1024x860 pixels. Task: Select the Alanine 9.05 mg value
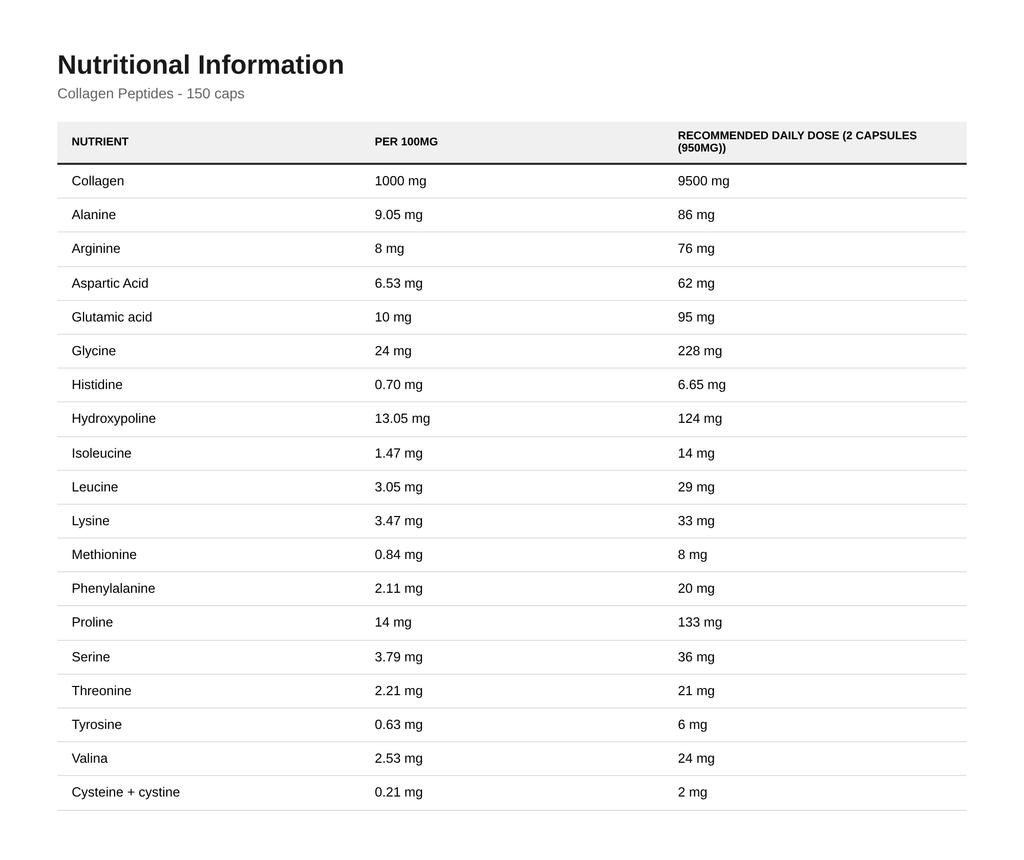pyautogui.click(x=398, y=215)
